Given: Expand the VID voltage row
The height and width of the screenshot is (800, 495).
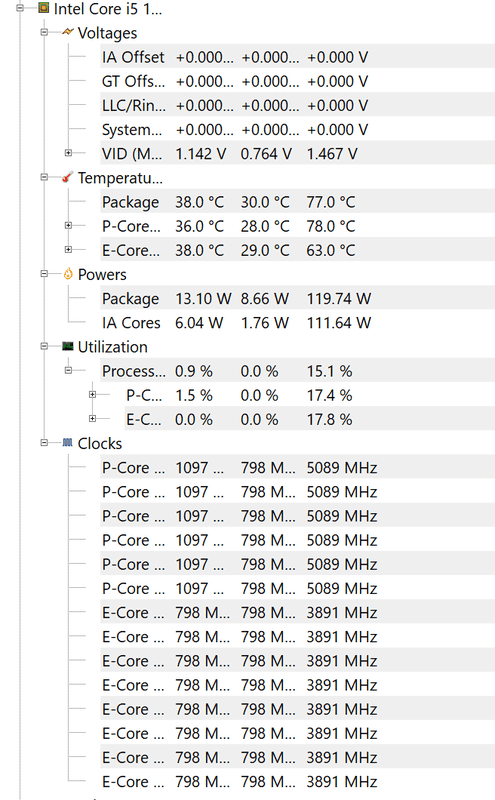Looking at the screenshot, I should [x=68, y=153].
